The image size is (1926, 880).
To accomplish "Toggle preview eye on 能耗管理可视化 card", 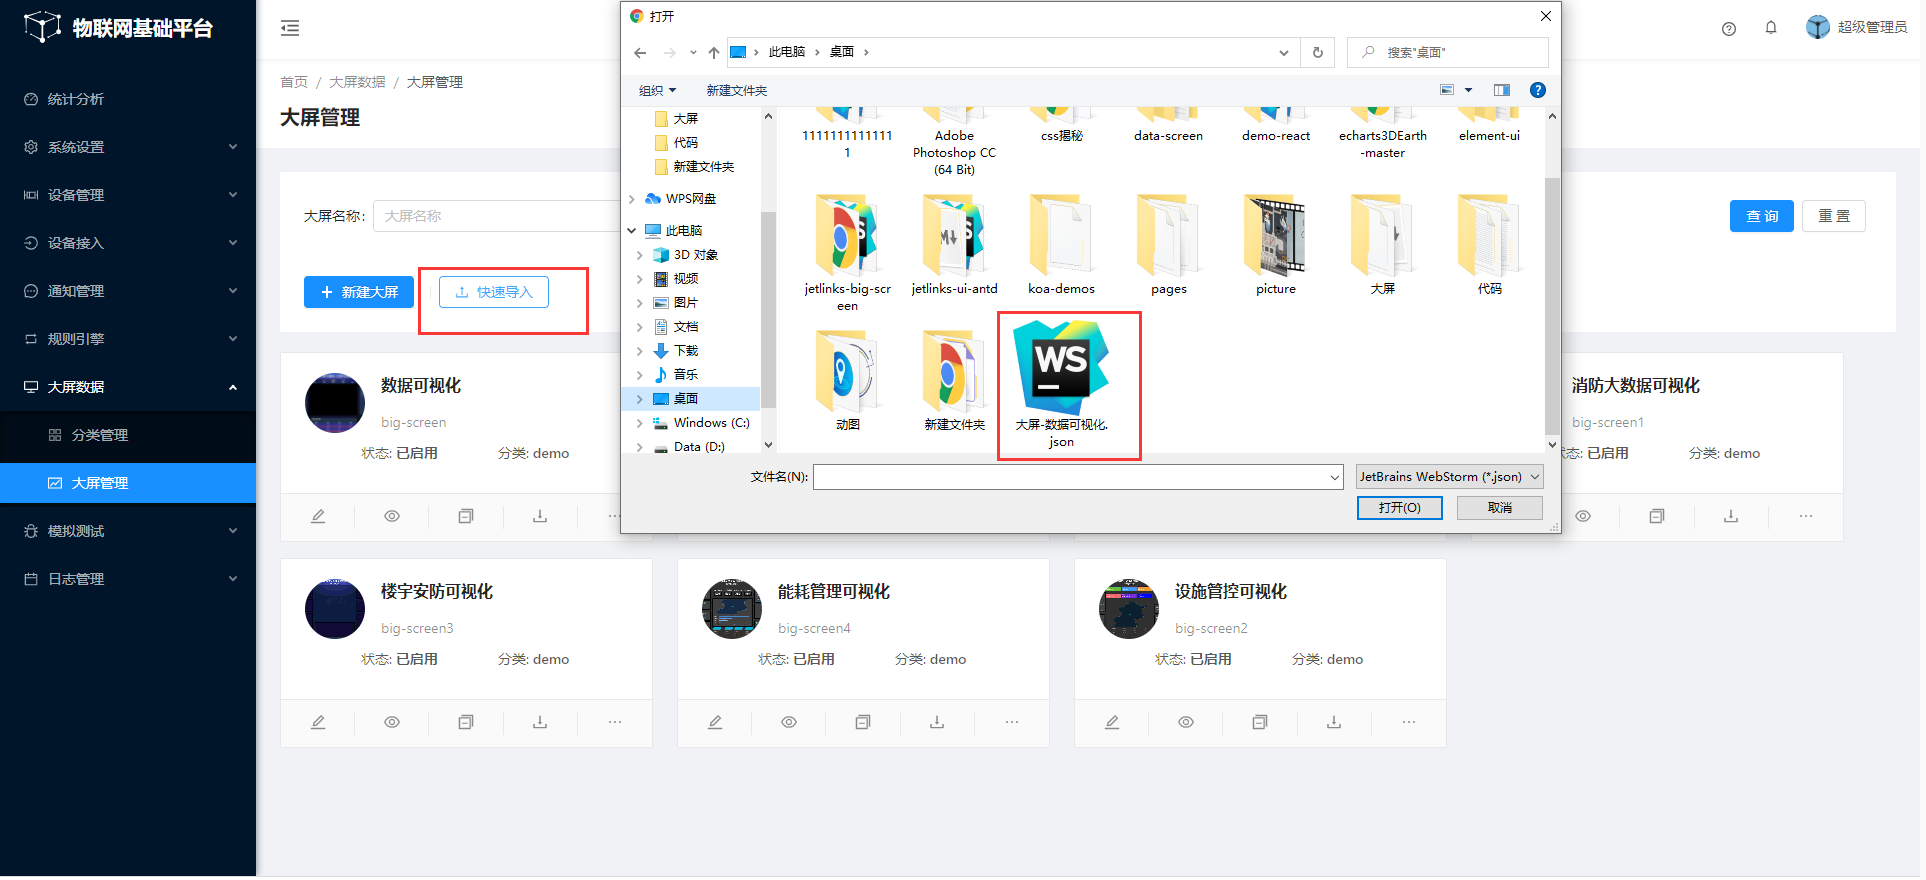I will click(x=789, y=722).
